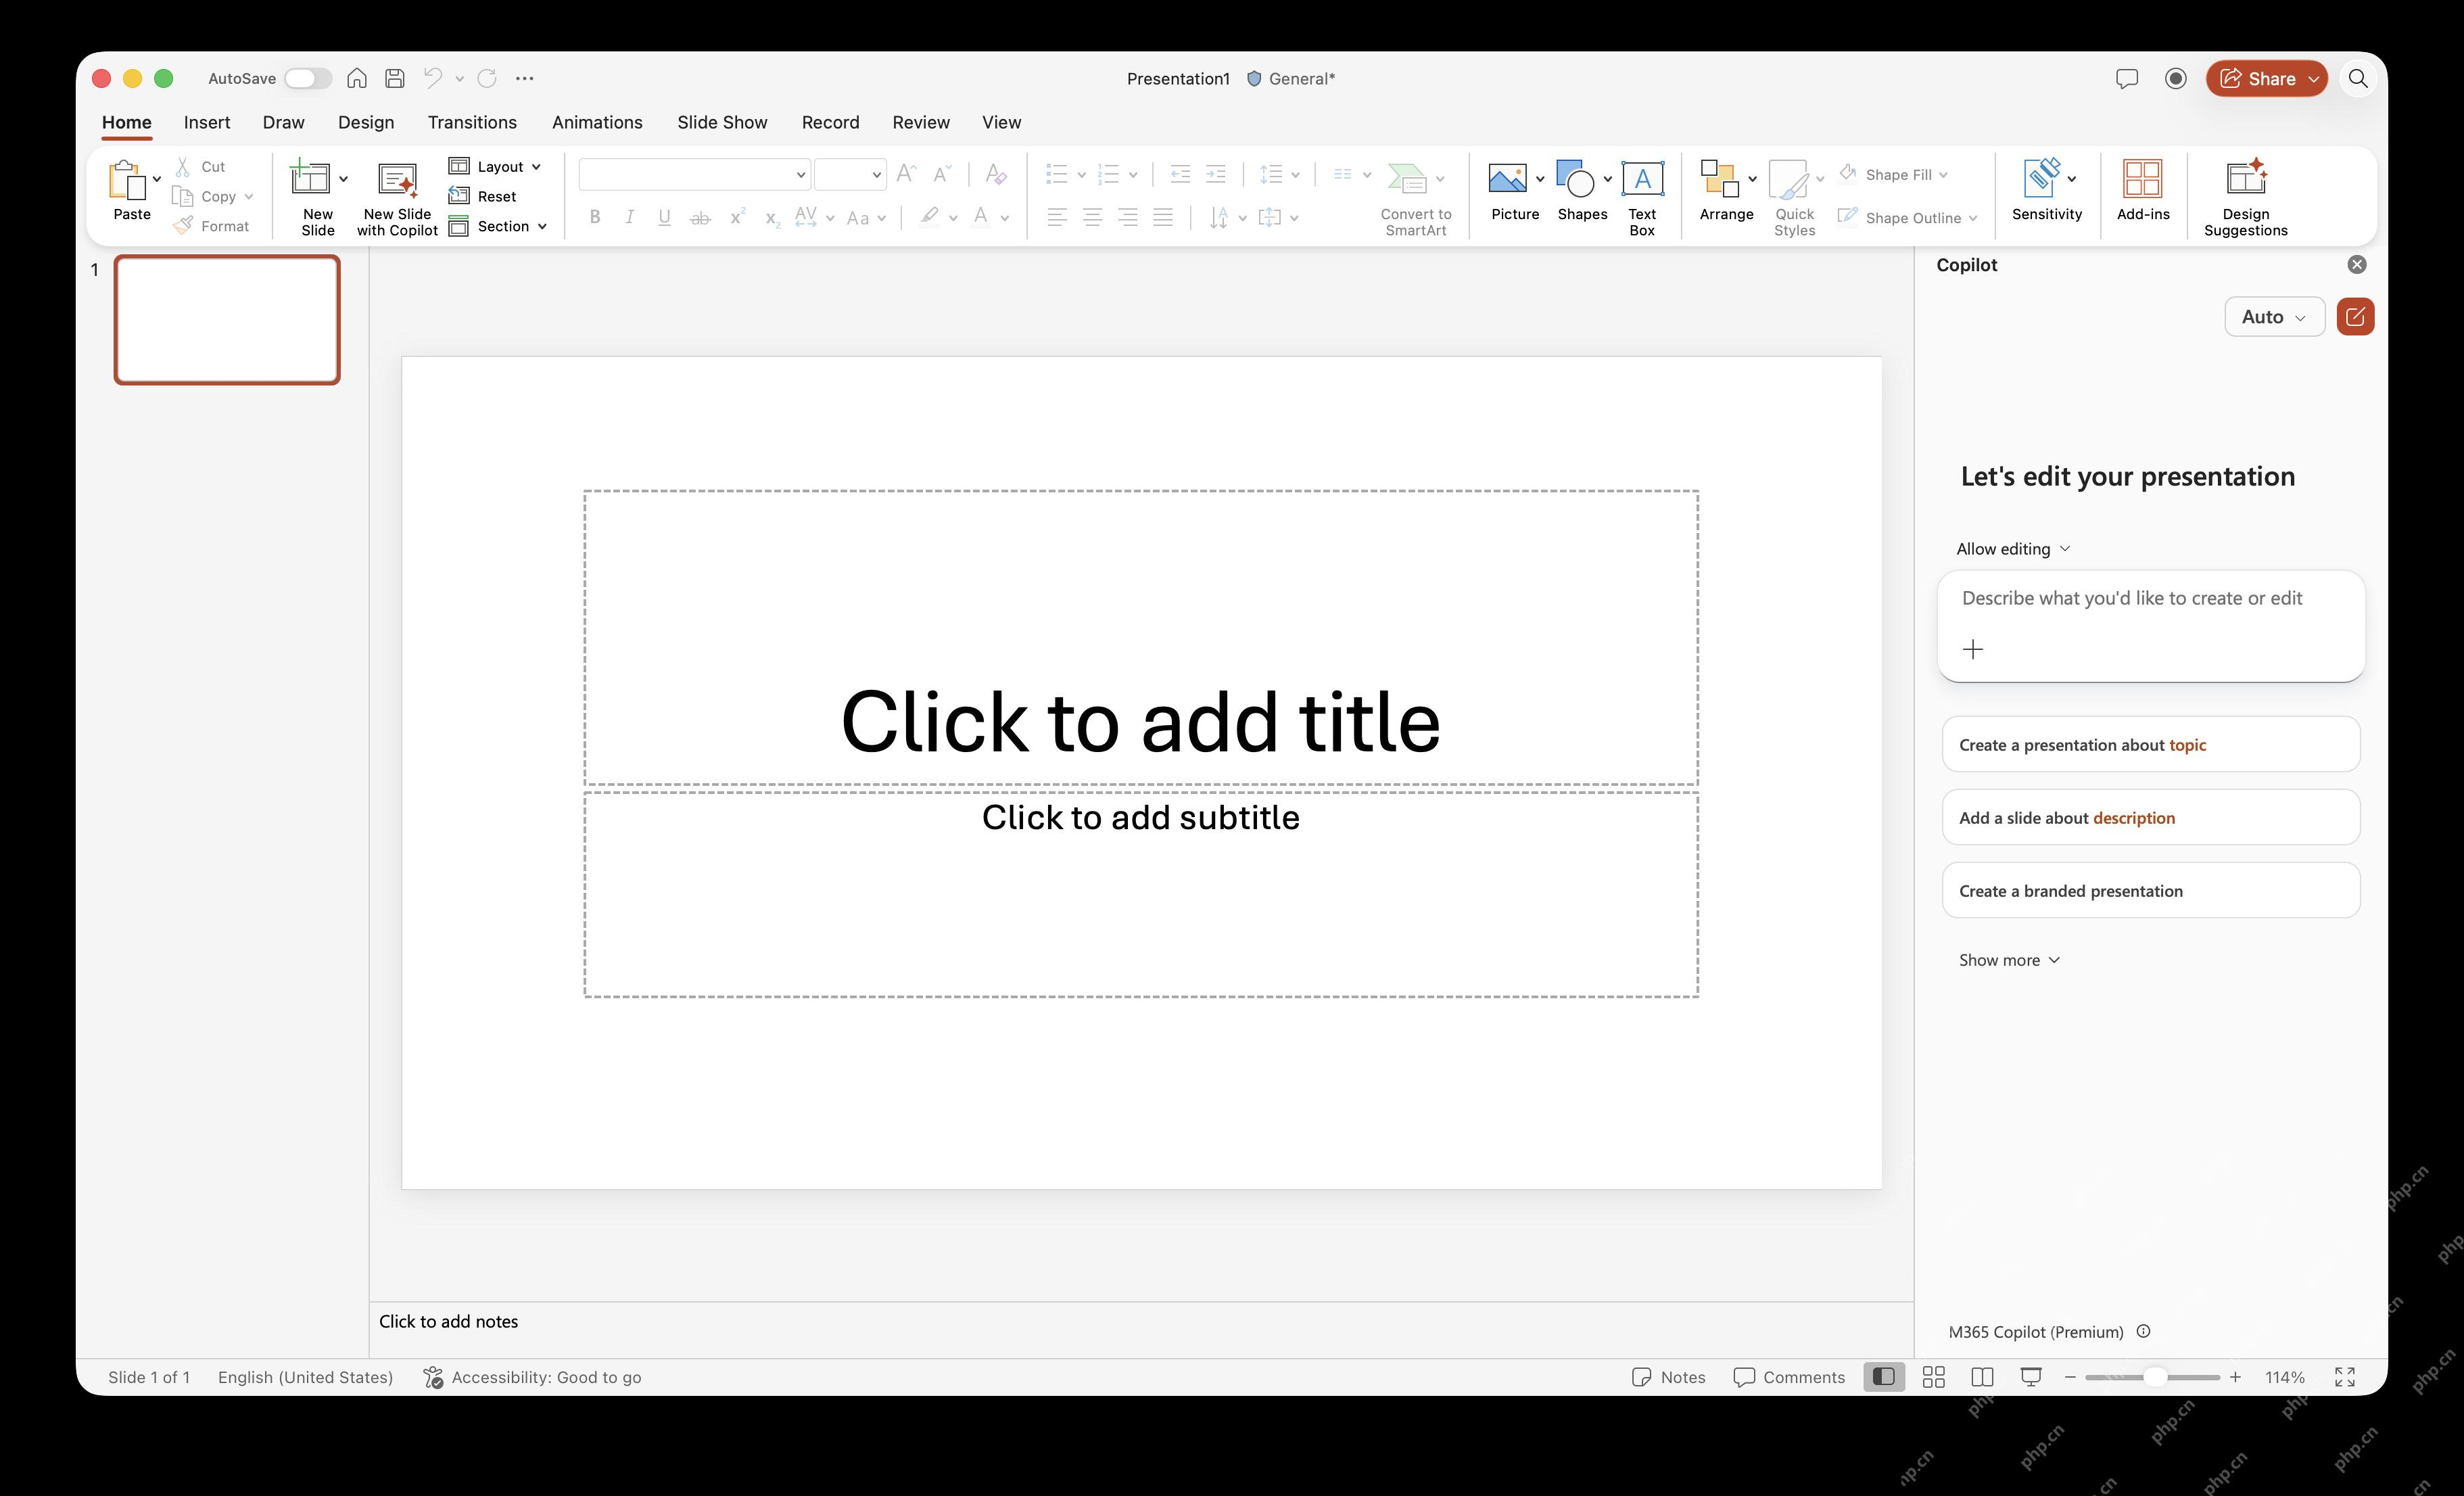Click the Accessibility checker status icon
2464x1496 pixels.
pyautogui.click(x=433, y=1377)
